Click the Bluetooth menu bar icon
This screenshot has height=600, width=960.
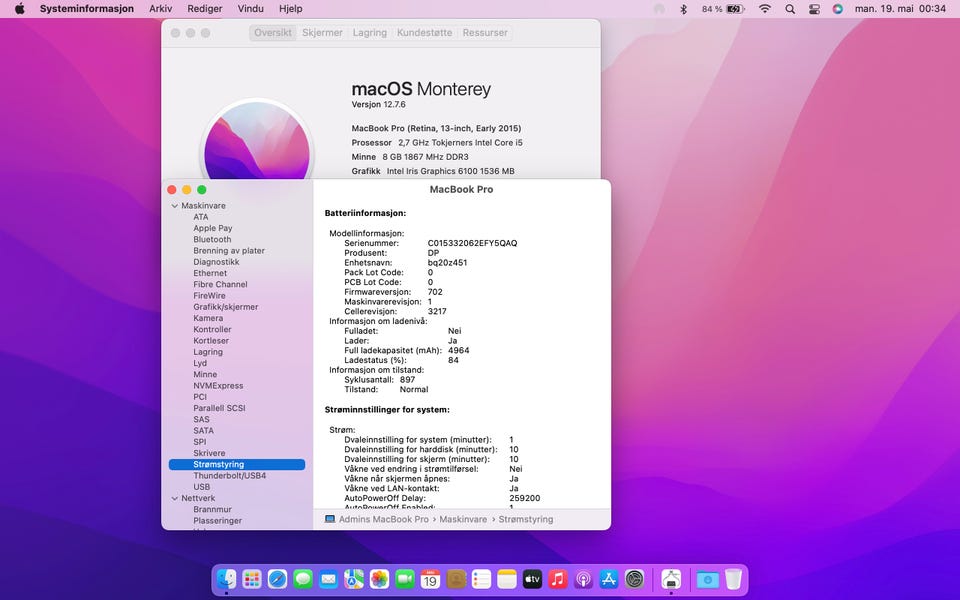pyautogui.click(x=684, y=9)
